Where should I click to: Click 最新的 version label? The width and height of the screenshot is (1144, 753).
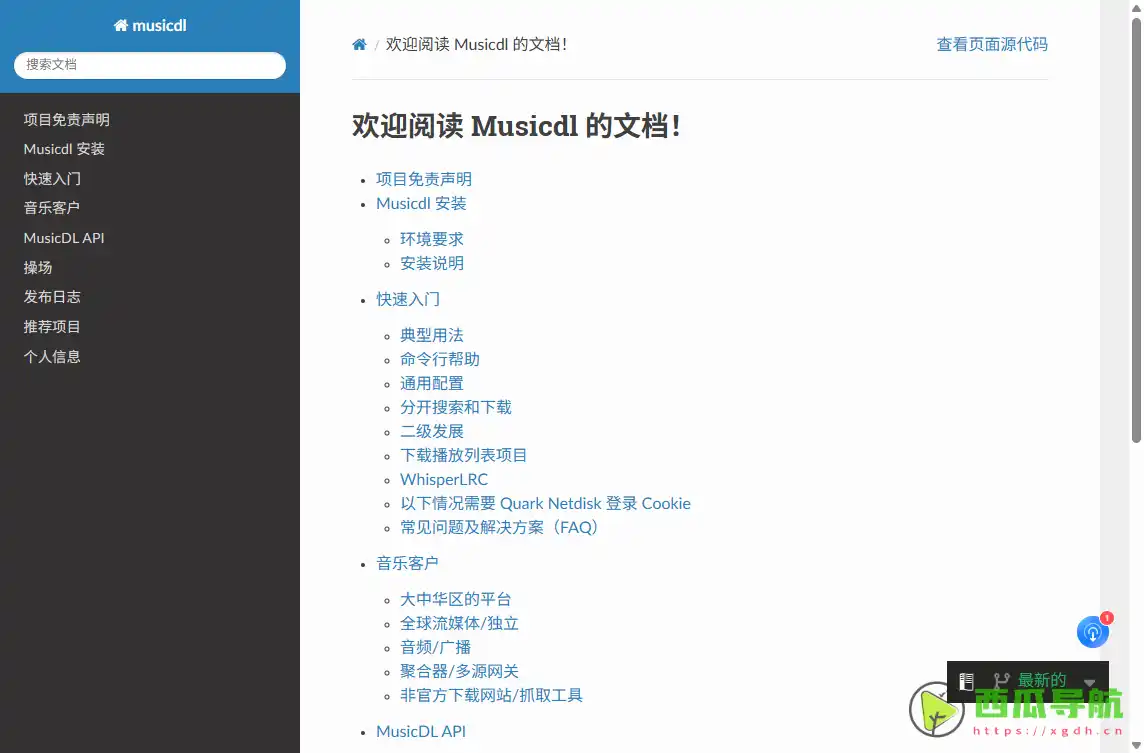[1042, 681]
